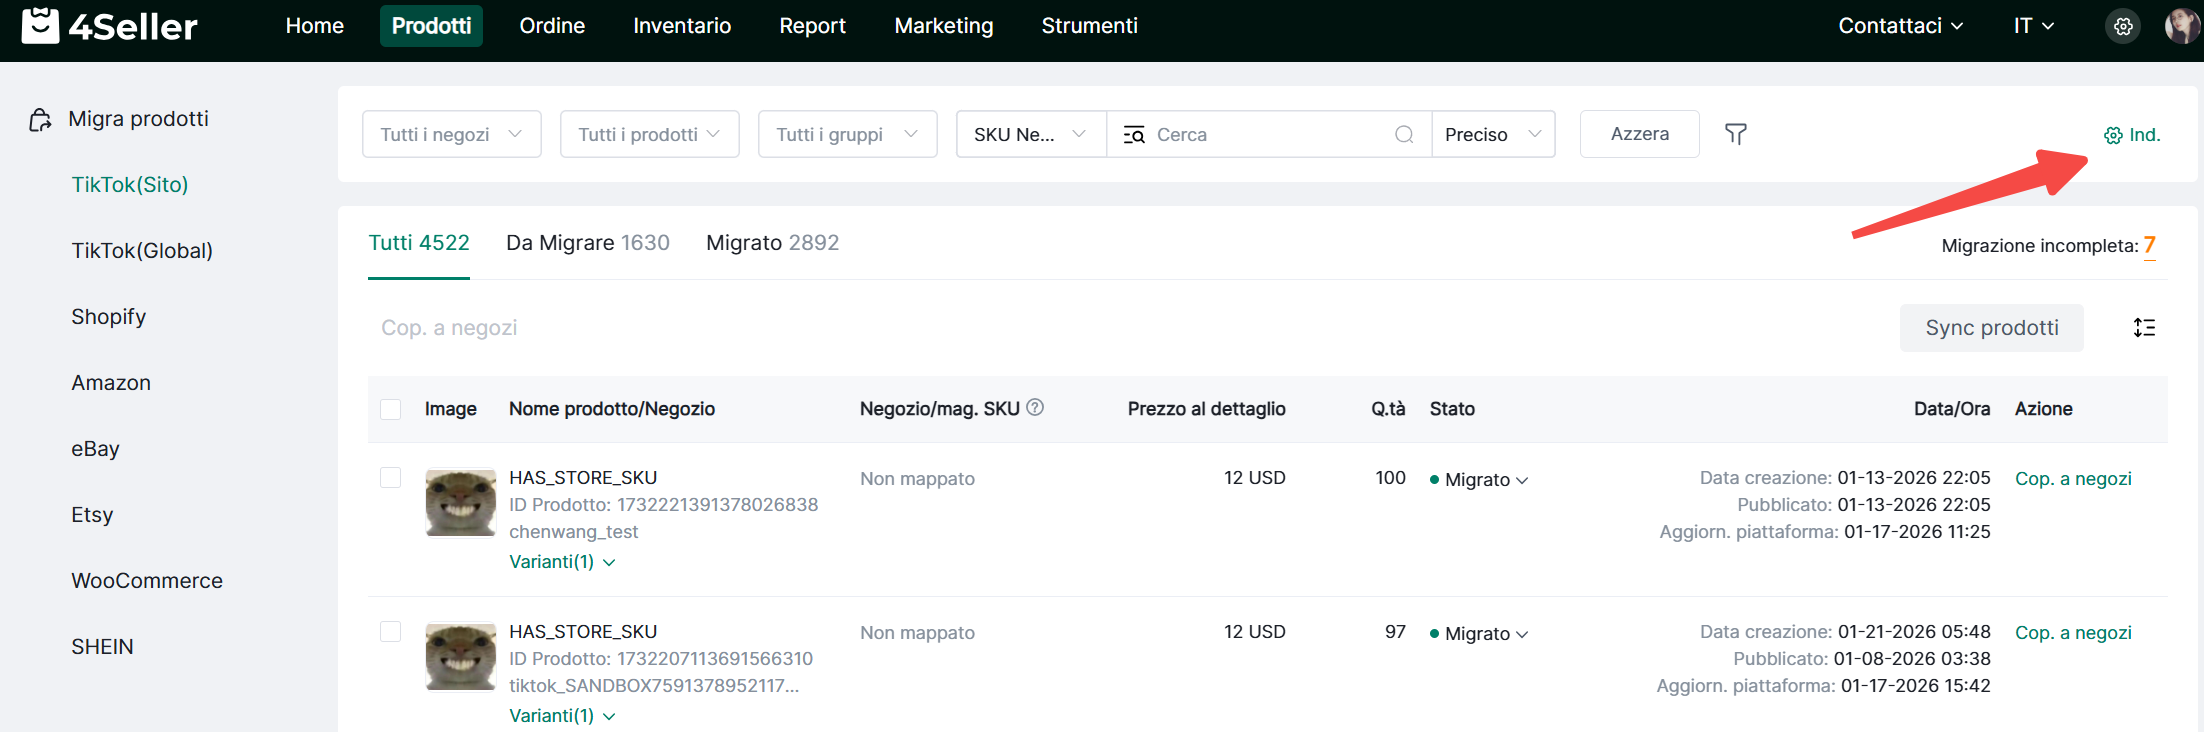The height and width of the screenshot is (732, 2204).
Task: Toggle the select-all header checkbox
Action: (x=391, y=409)
